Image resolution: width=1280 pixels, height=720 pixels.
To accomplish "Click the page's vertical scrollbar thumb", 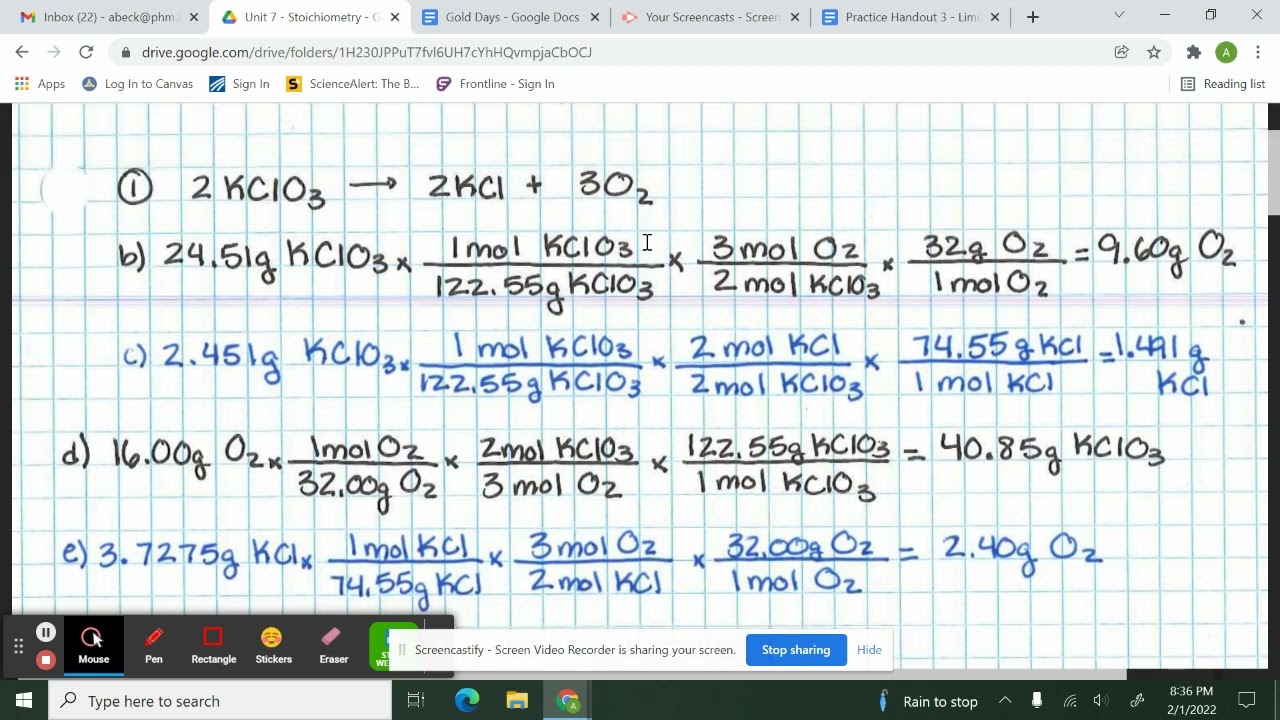I will [1273, 171].
